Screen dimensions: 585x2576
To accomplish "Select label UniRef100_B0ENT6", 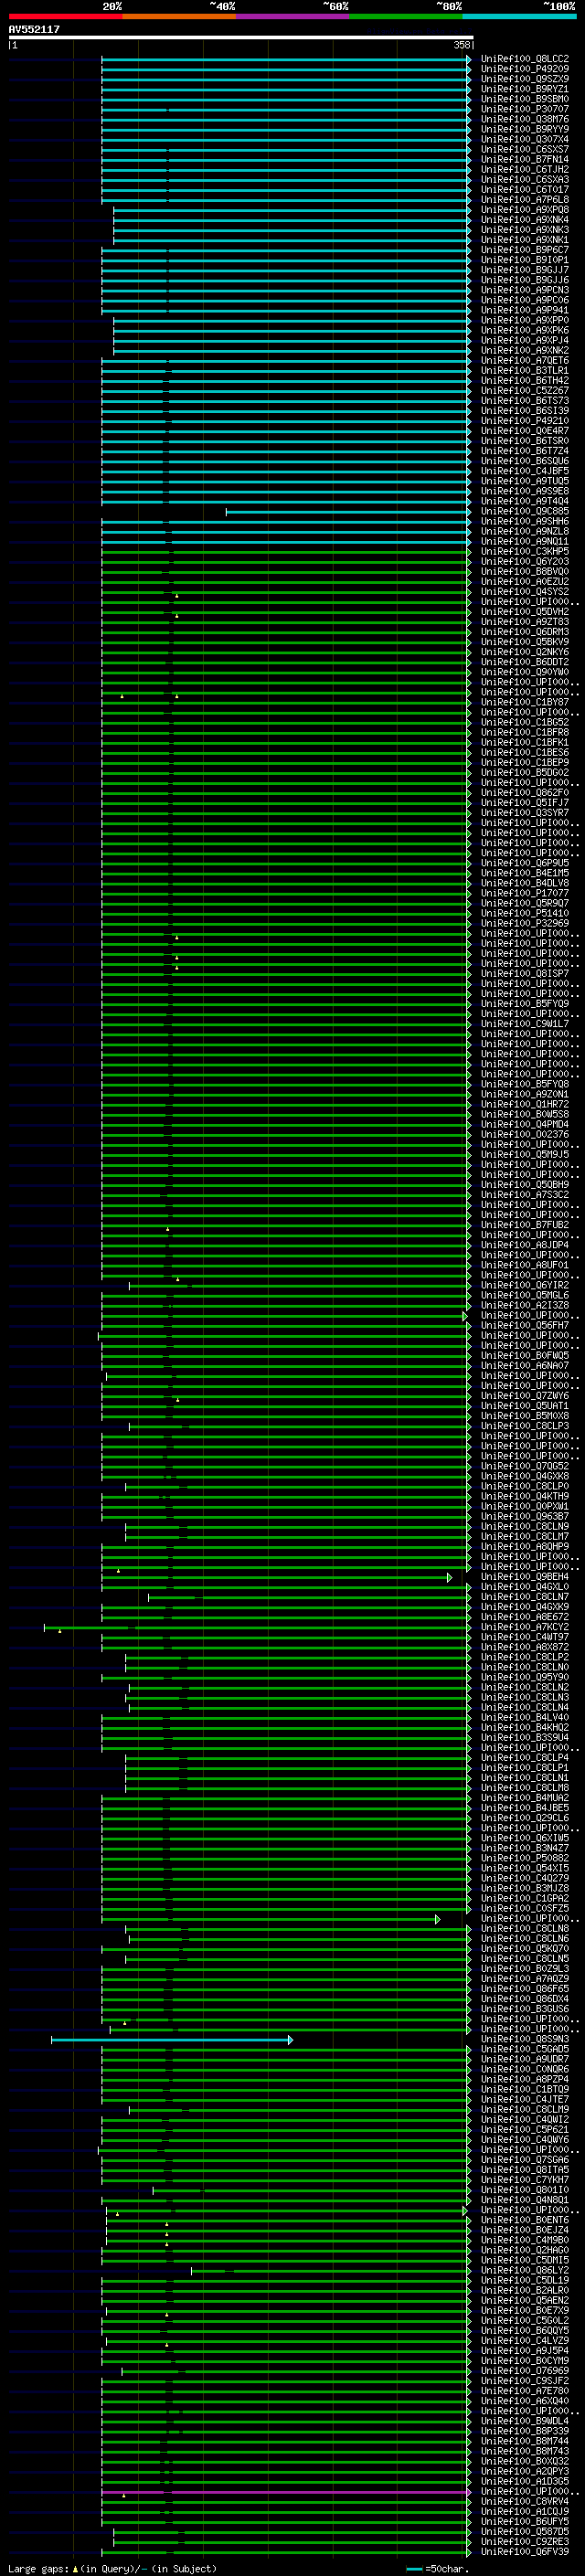I will 525,2220.
